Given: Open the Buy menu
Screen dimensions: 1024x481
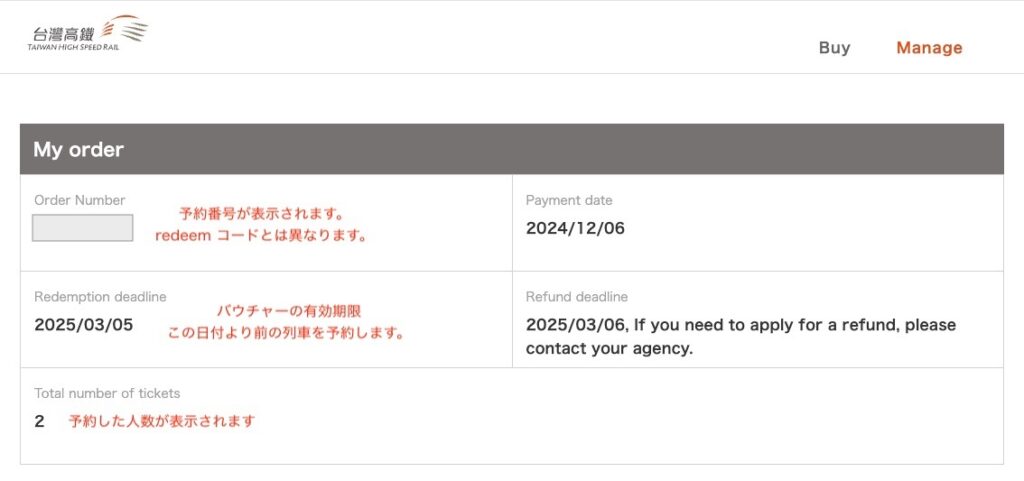Looking at the screenshot, I should click(x=835, y=48).
